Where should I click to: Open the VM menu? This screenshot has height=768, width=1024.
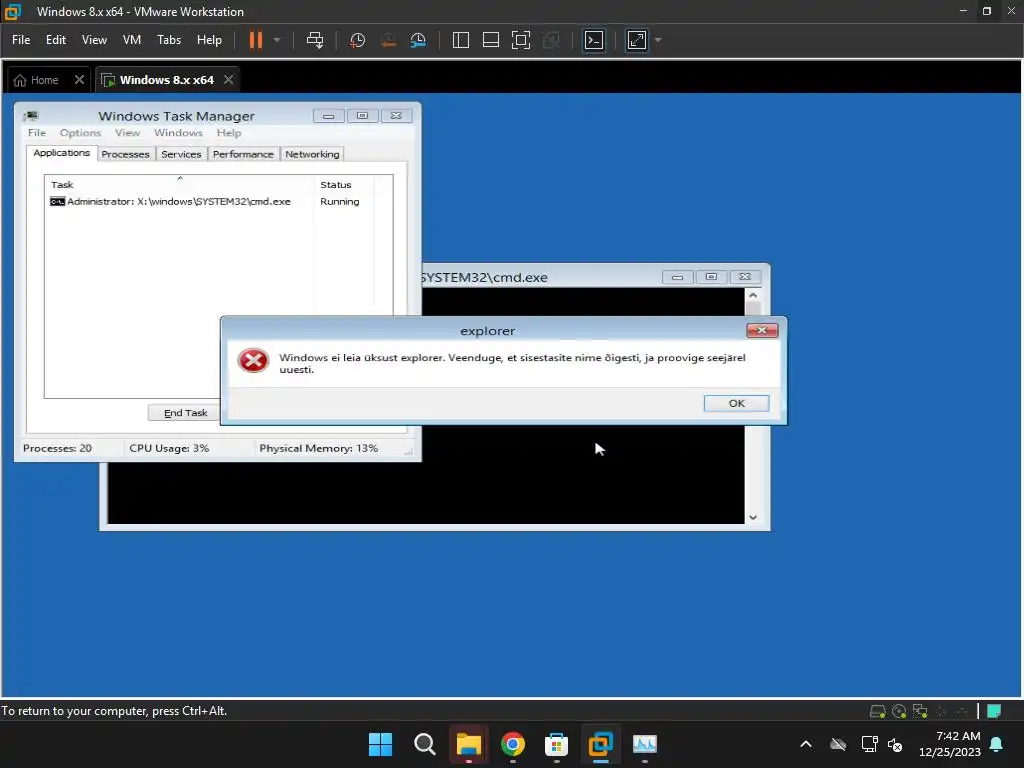[132, 40]
